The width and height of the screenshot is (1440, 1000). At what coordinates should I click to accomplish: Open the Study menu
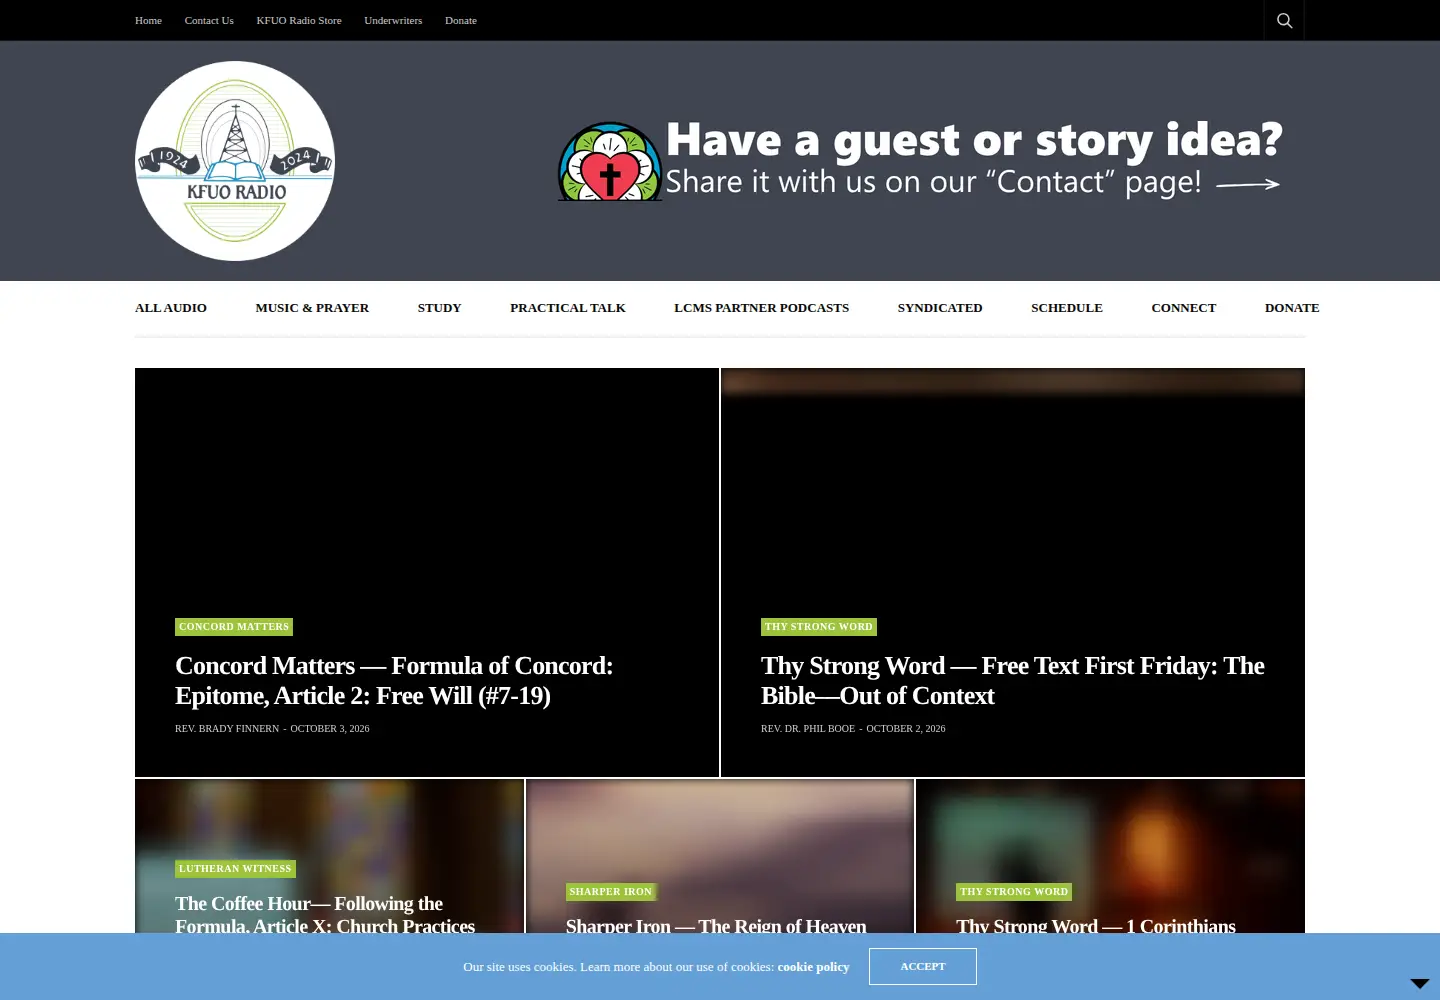pyautogui.click(x=439, y=308)
